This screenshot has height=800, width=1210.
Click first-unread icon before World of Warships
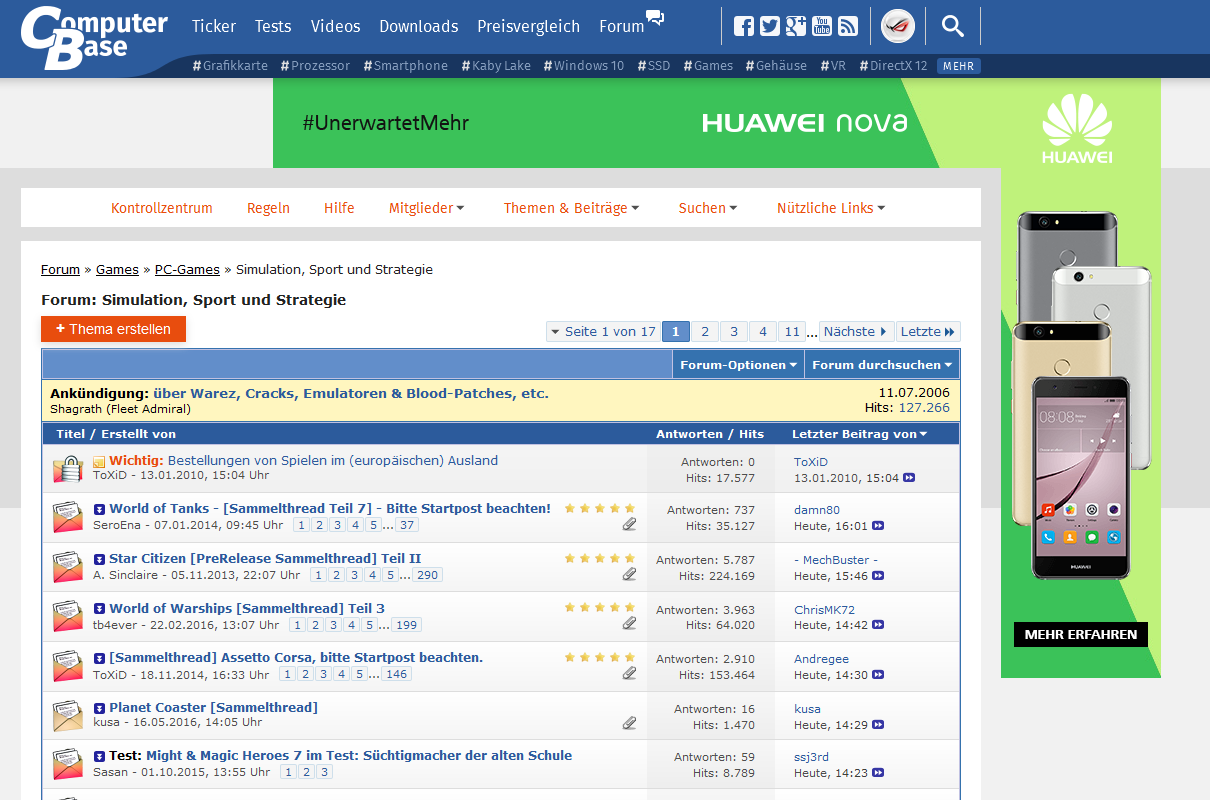99,609
